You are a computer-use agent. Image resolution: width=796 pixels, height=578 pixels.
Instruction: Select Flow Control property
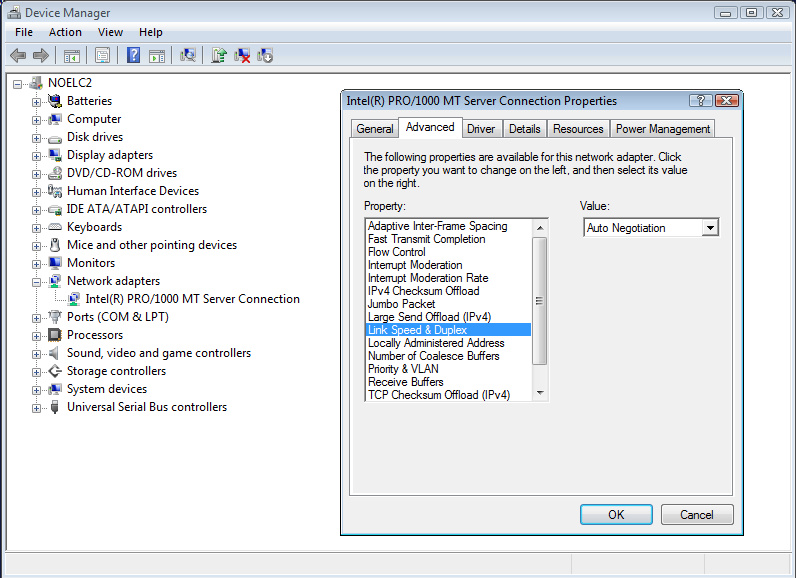449,252
